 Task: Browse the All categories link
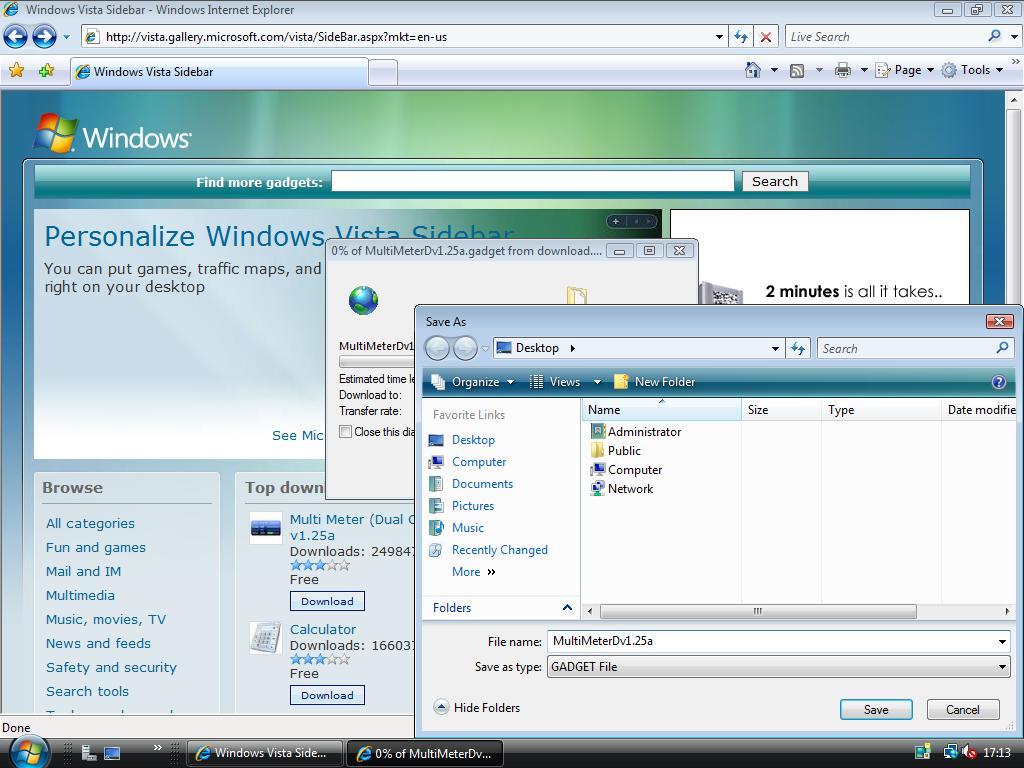tap(90, 523)
